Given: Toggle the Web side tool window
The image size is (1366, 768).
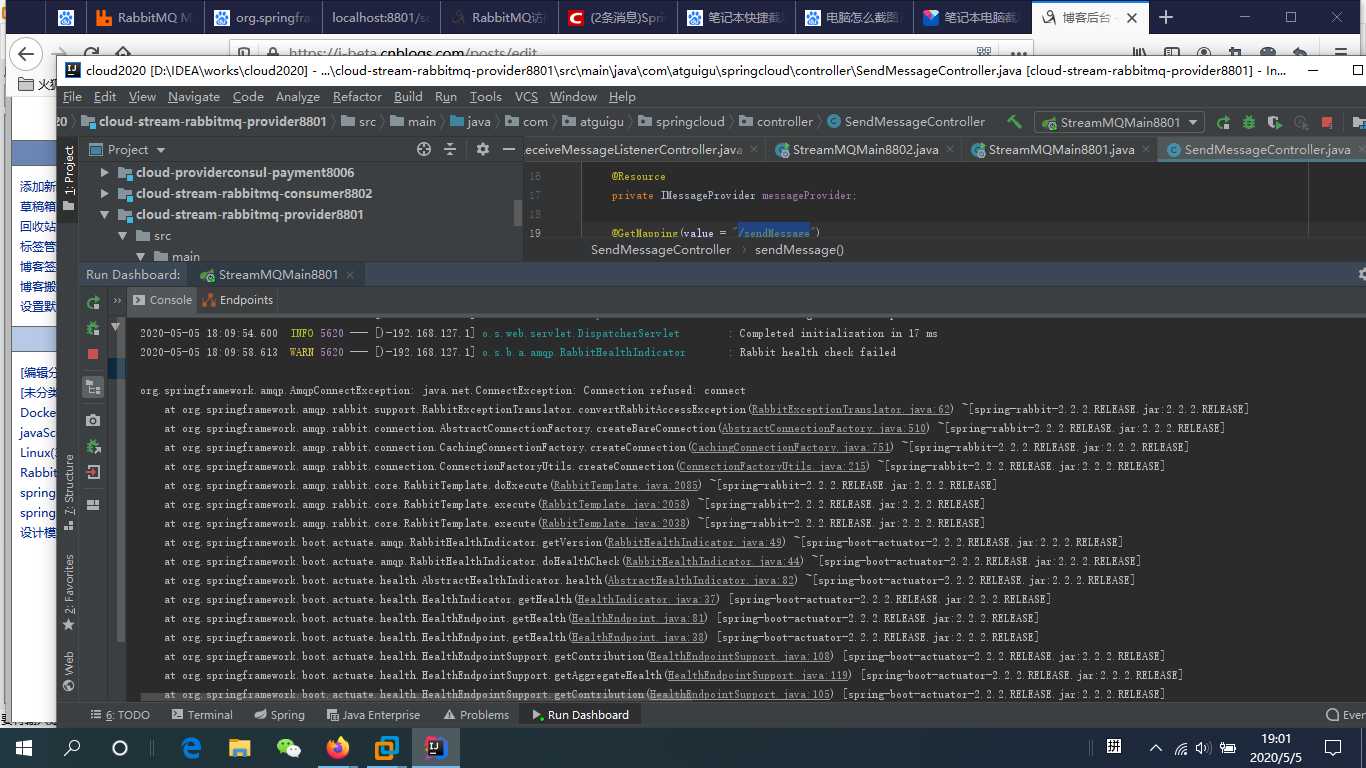Looking at the screenshot, I should click(x=69, y=671).
